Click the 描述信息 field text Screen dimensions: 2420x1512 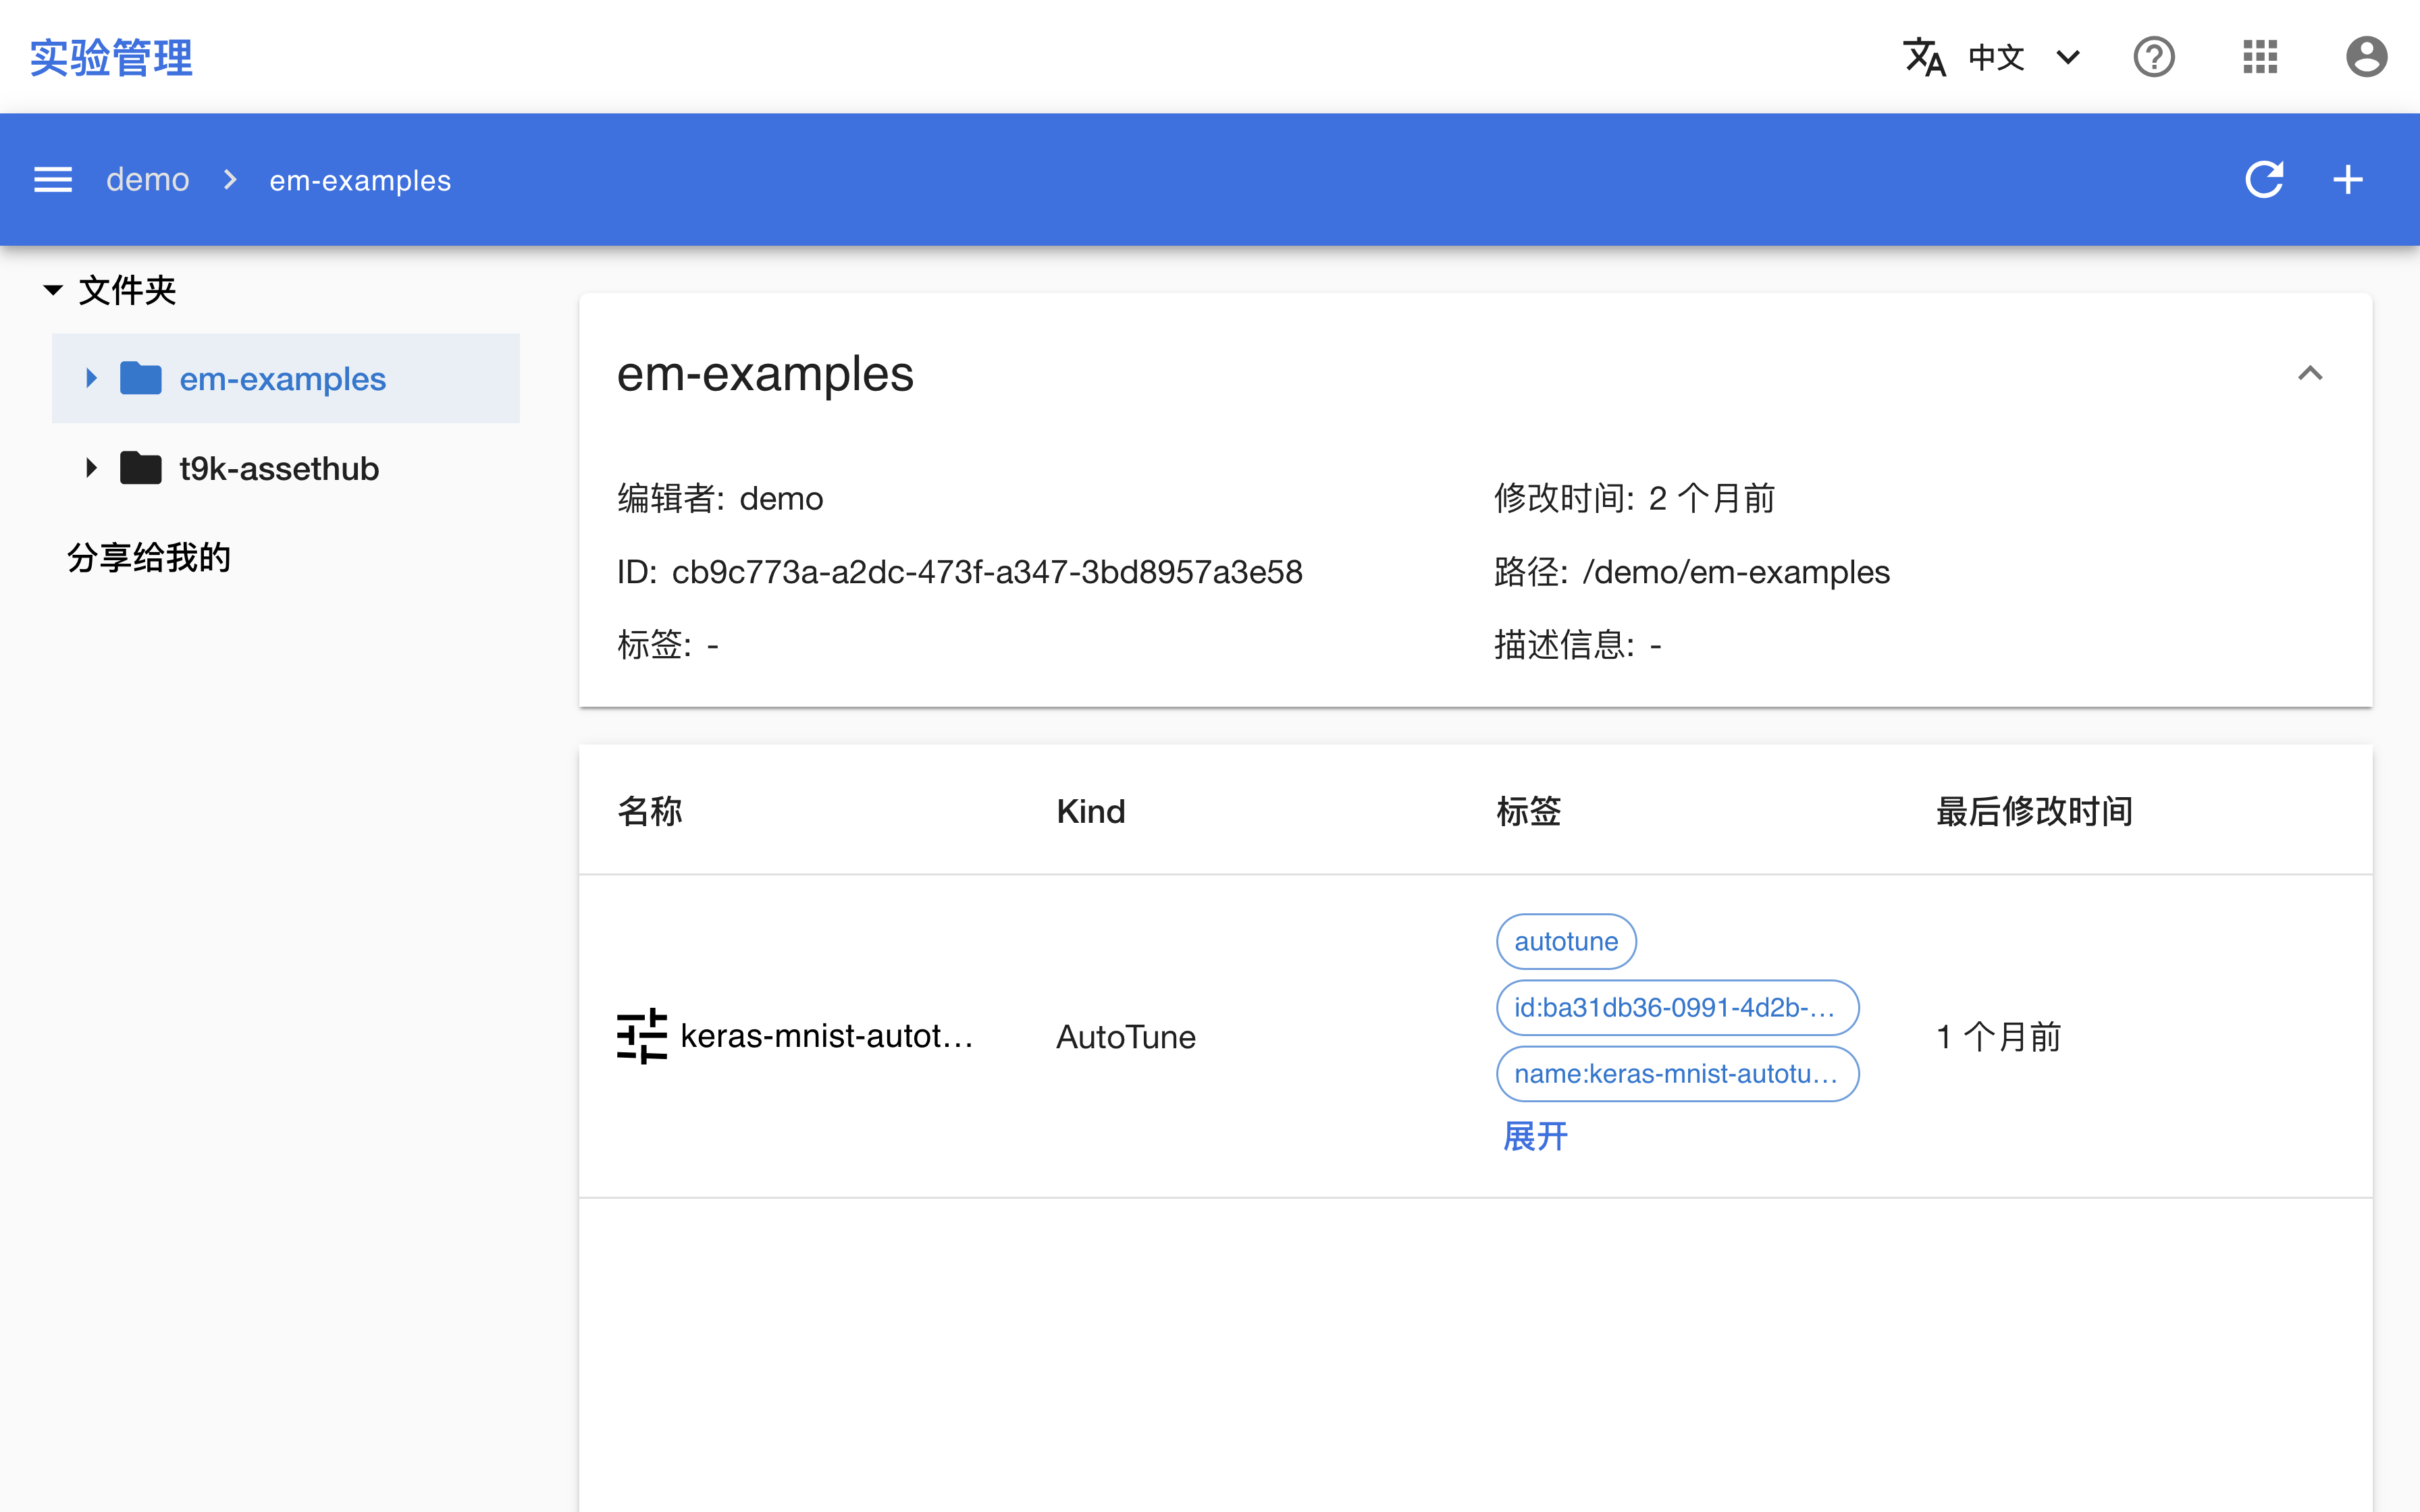click(x=1577, y=645)
